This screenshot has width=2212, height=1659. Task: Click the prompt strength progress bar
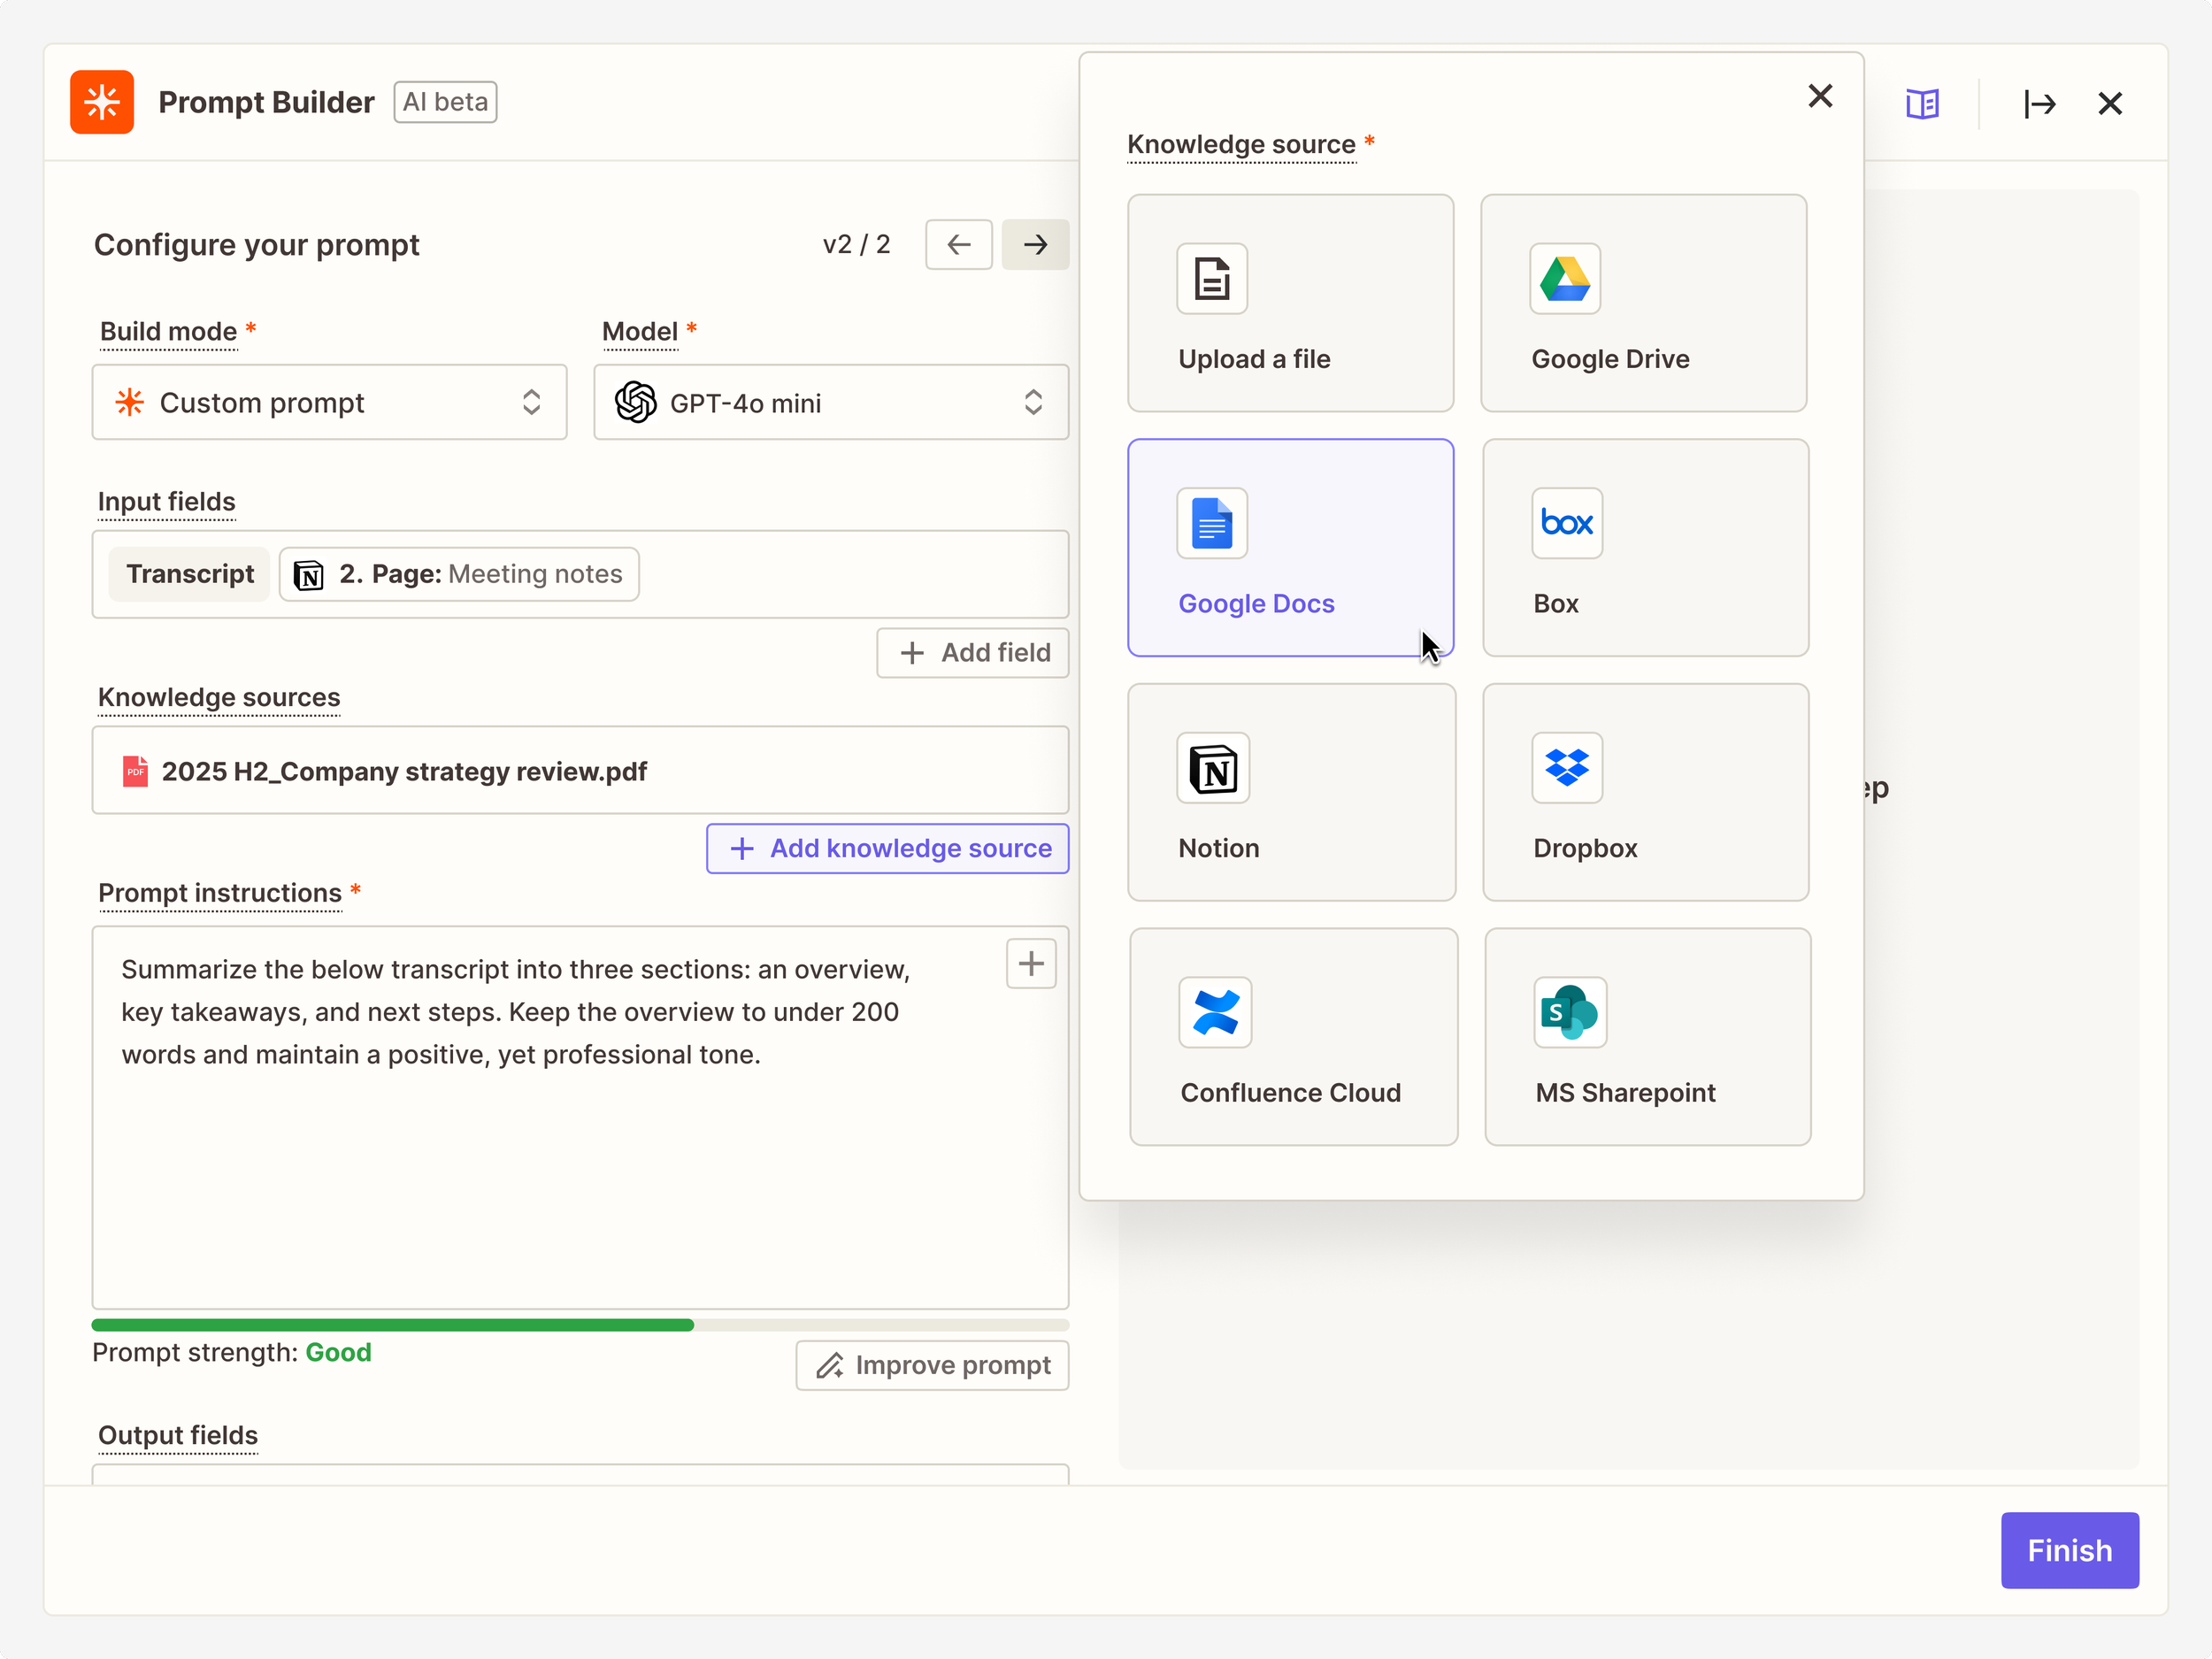click(580, 1325)
